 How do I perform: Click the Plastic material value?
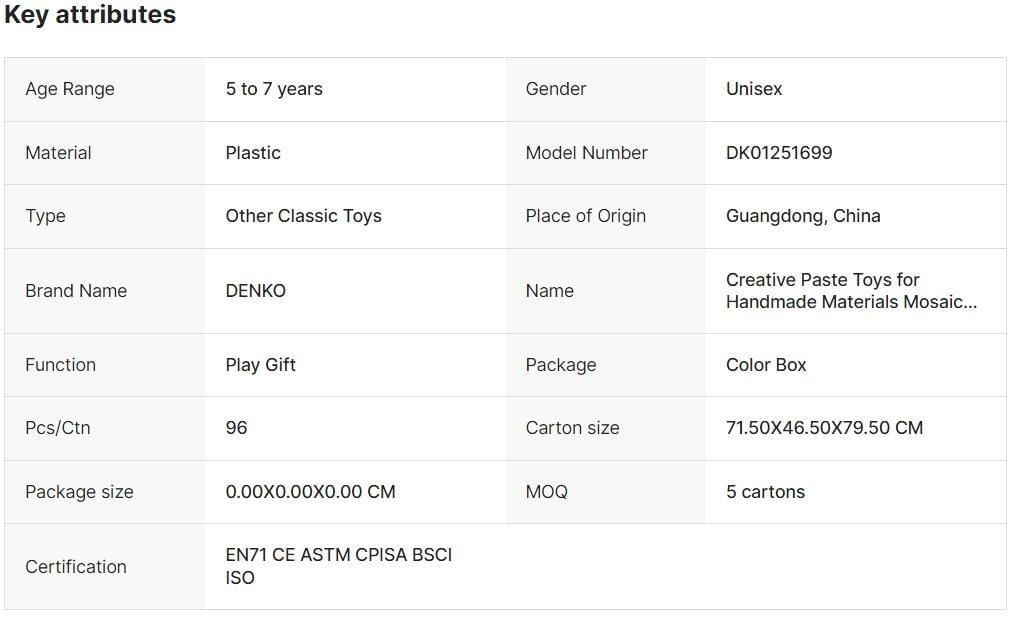[x=253, y=153]
